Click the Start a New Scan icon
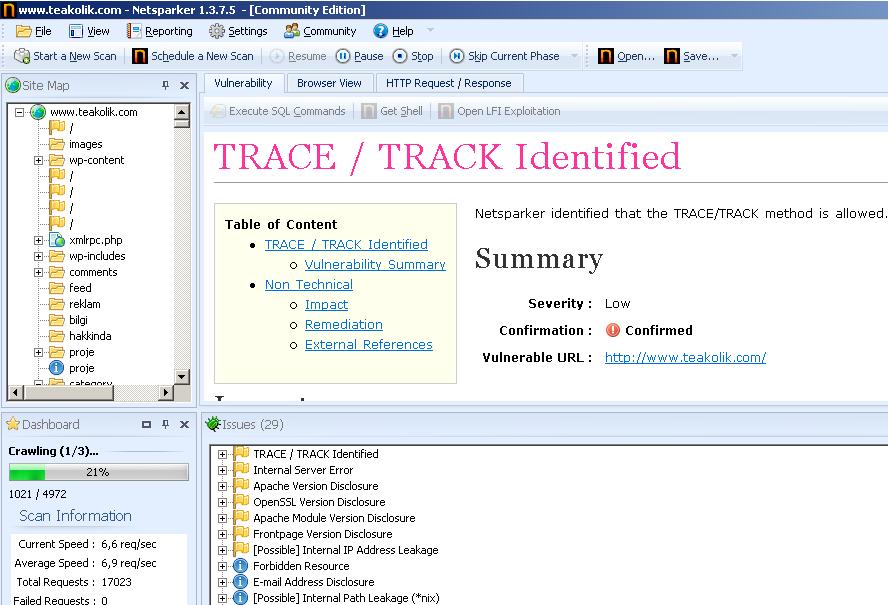 coord(22,56)
